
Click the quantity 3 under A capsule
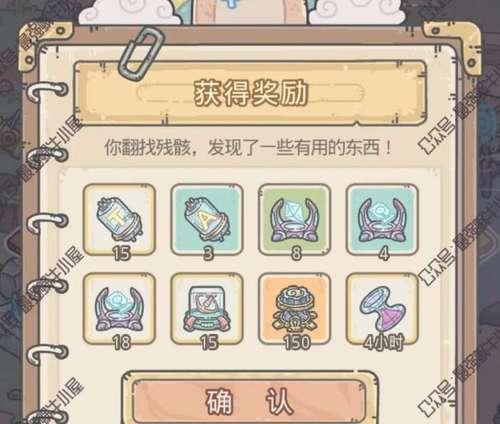point(208,253)
